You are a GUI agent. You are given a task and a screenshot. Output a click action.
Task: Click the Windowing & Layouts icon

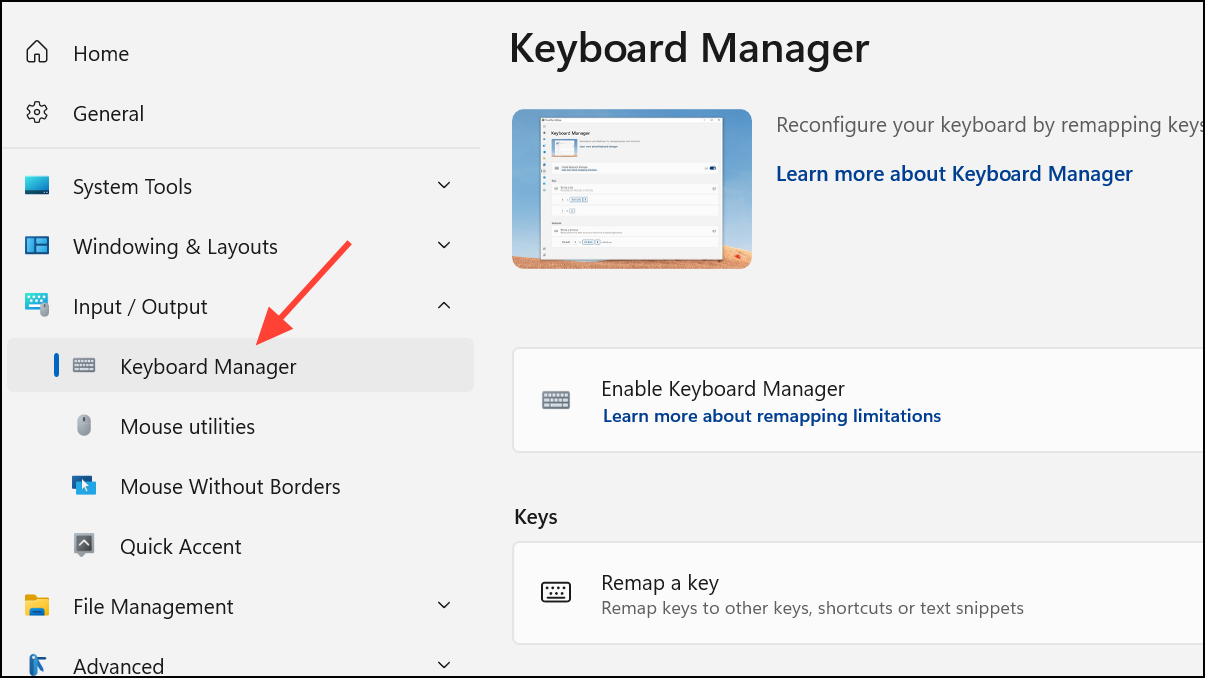coord(37,246)
